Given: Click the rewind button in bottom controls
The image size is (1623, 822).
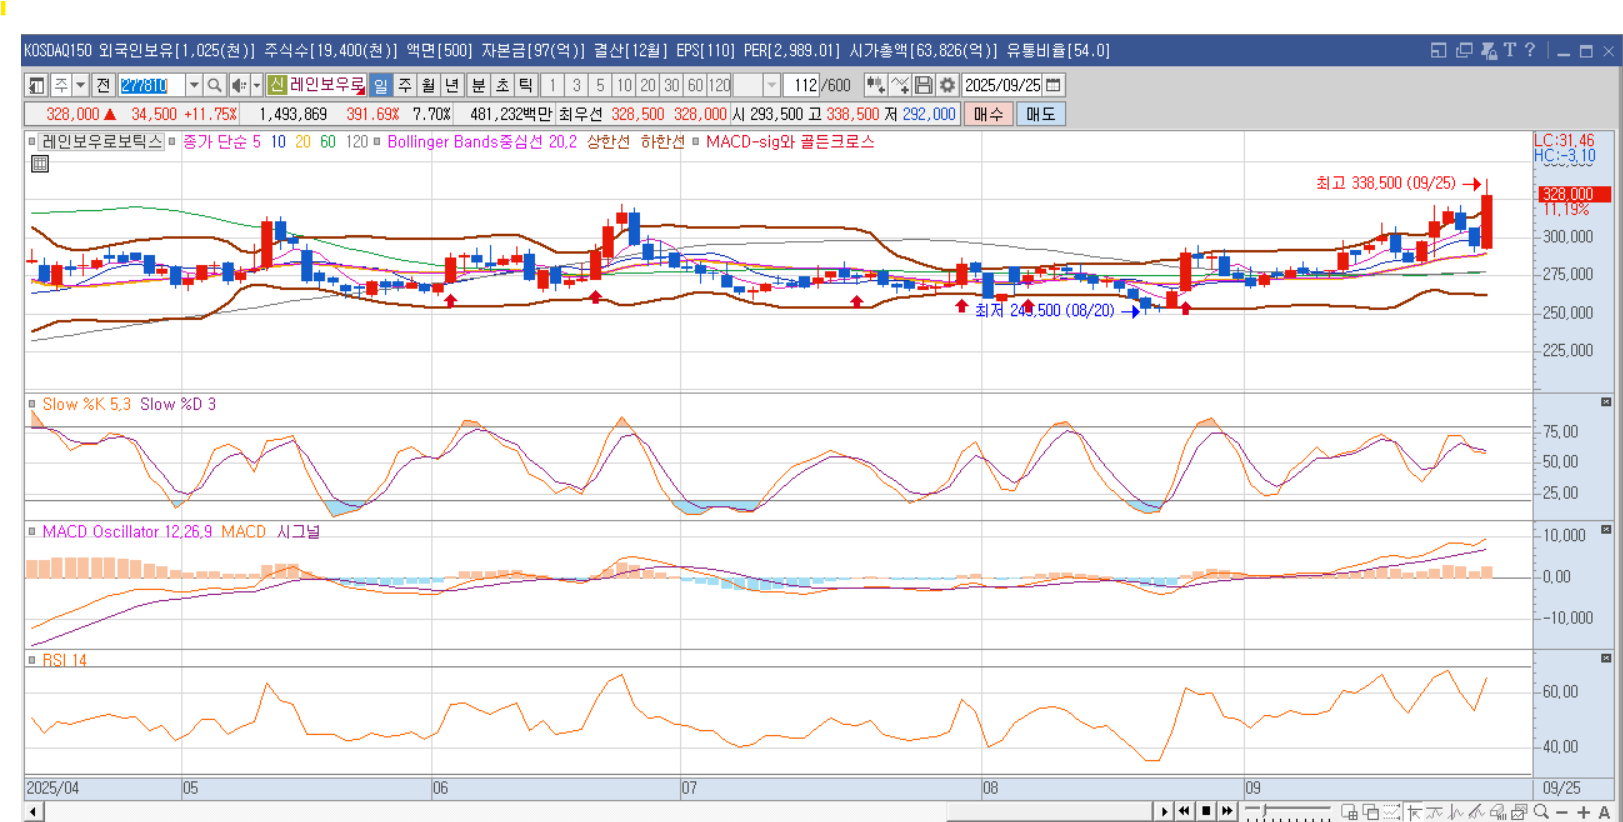Looking at the screenshot, I should pyautogui.click(x=1185, y=811).
